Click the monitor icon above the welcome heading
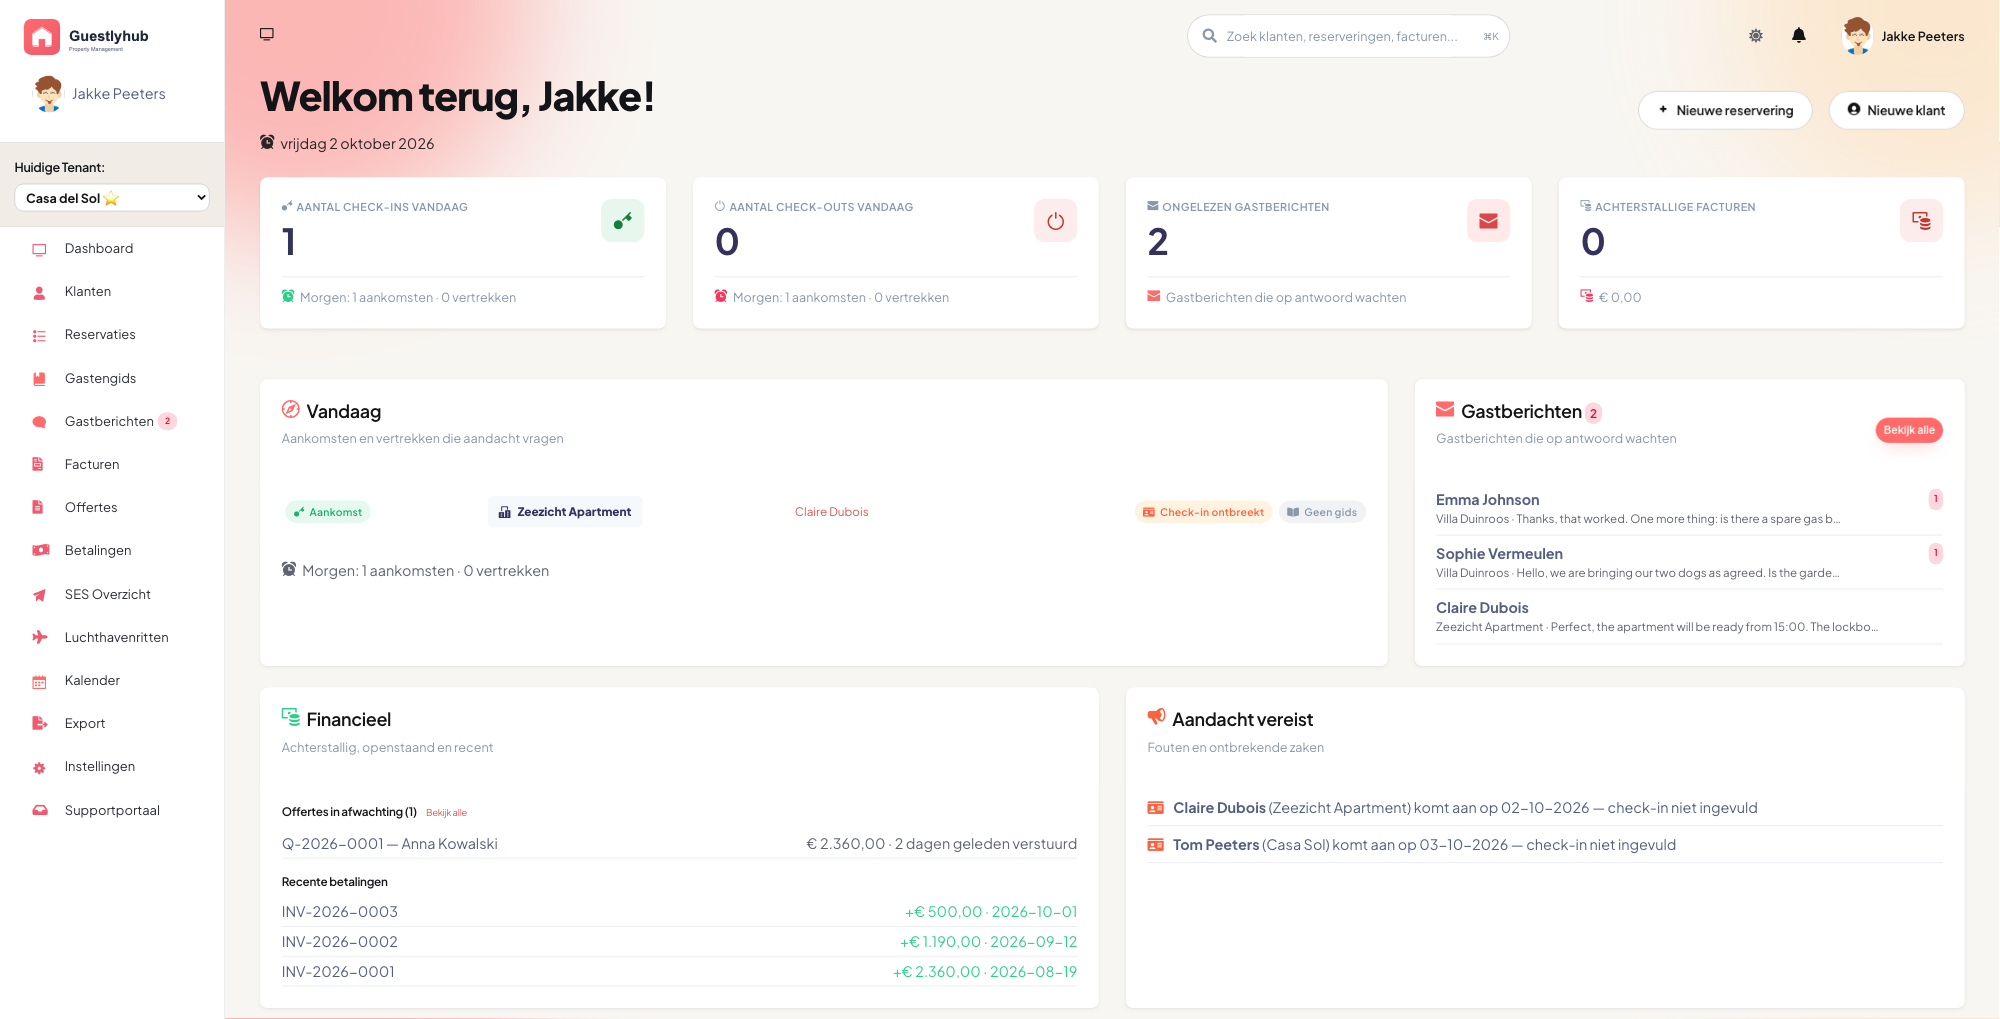Viewport: 2000px width, 1019px height. [267, 34]
